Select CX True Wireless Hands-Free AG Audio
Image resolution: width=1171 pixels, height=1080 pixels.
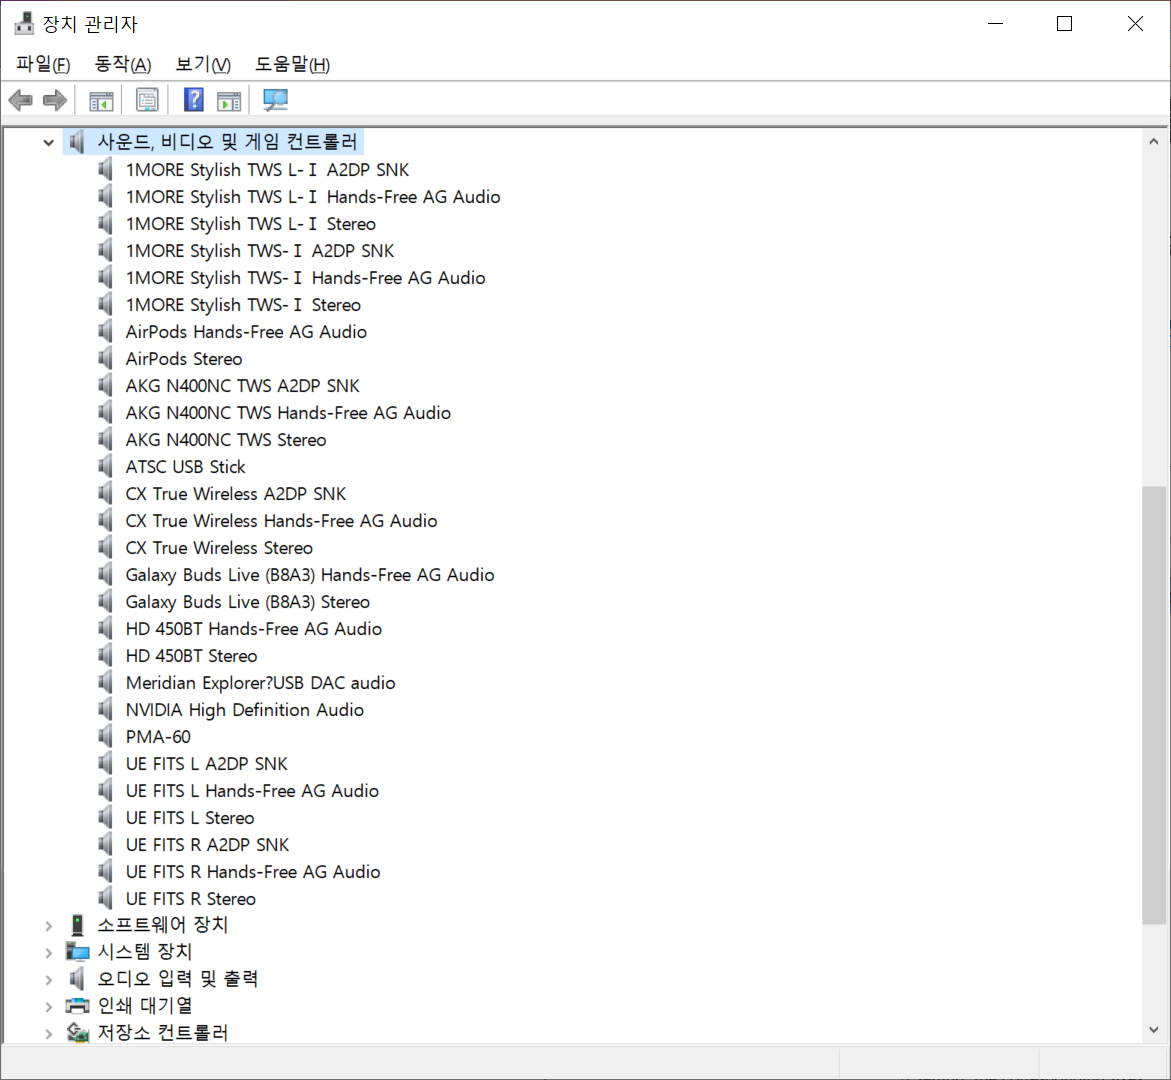pyautogui.click(x=282, y=521)
